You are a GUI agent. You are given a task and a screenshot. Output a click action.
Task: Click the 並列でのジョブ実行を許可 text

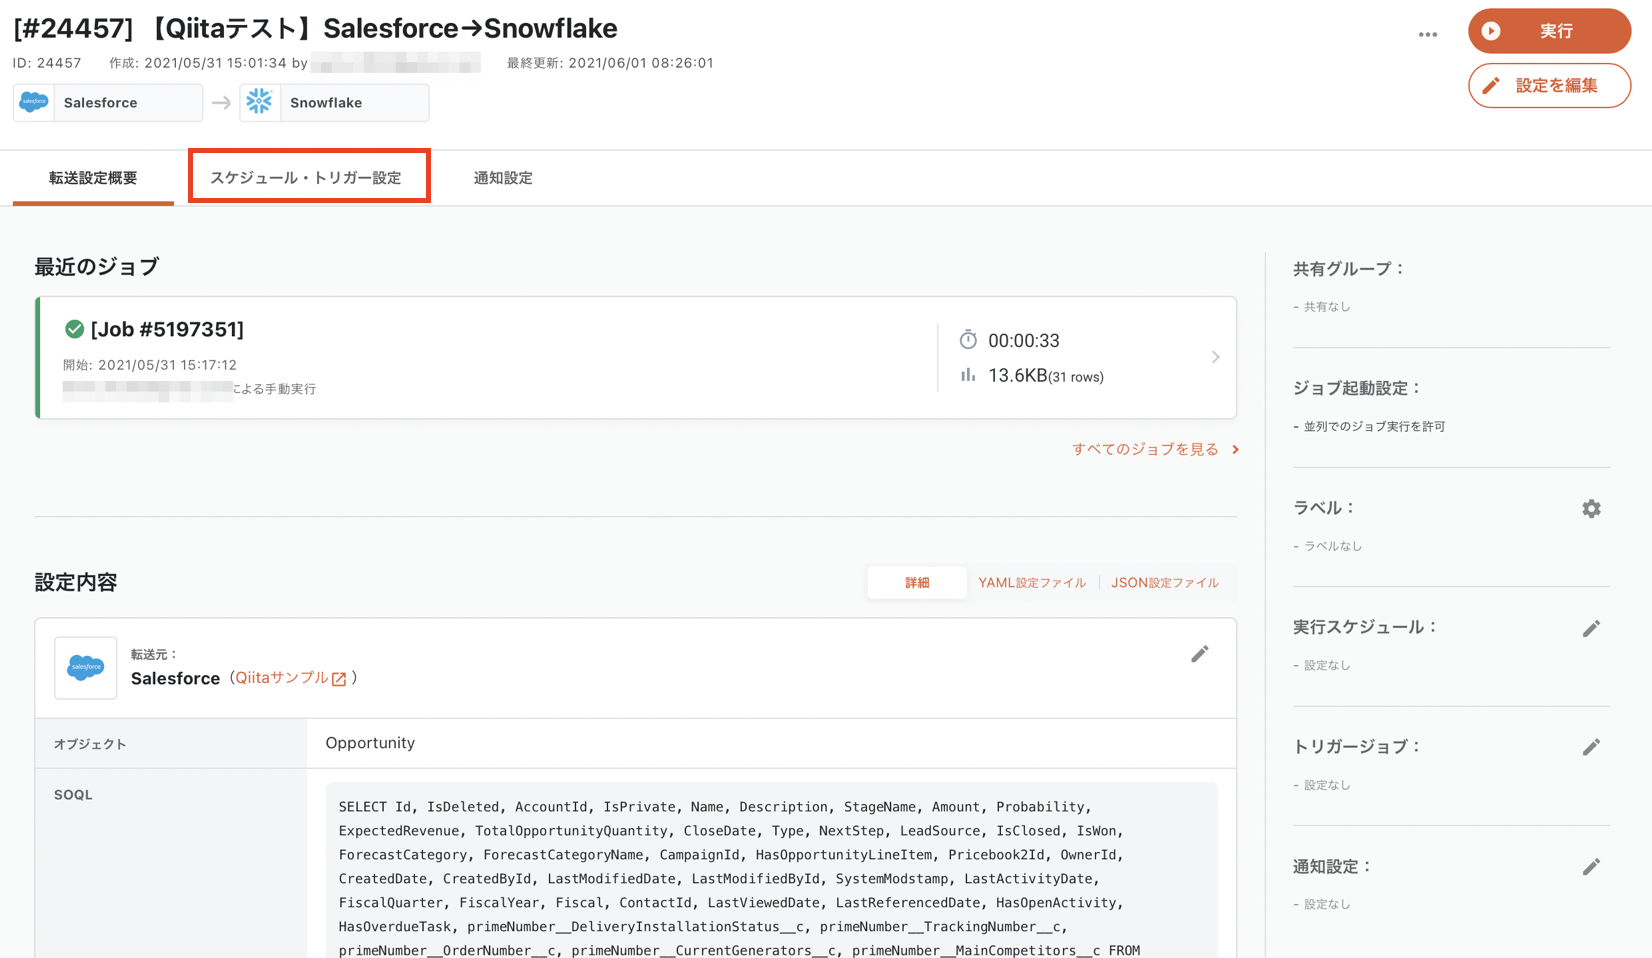(x=1374, y=427)
